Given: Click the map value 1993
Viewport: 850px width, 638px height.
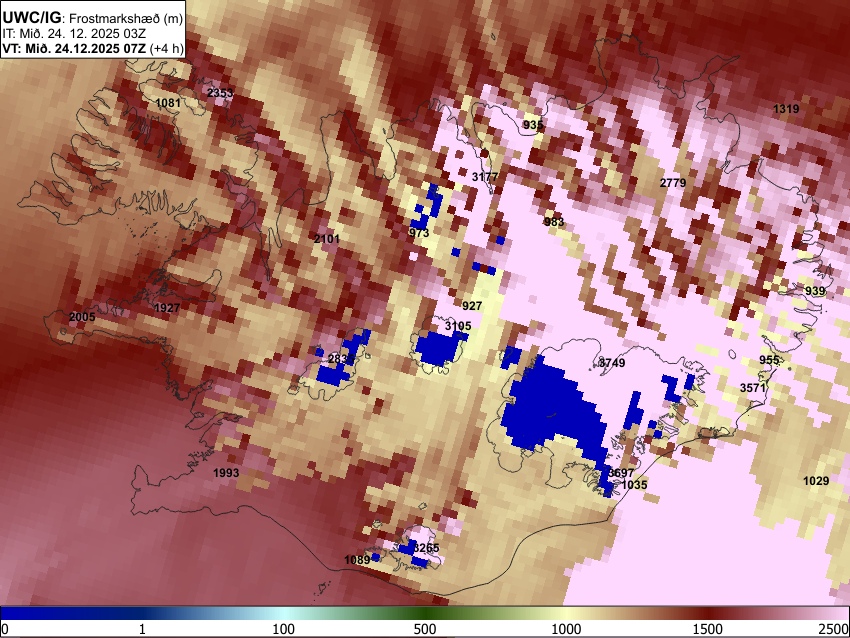Looking at the screenshot, I should pos(226,473).
